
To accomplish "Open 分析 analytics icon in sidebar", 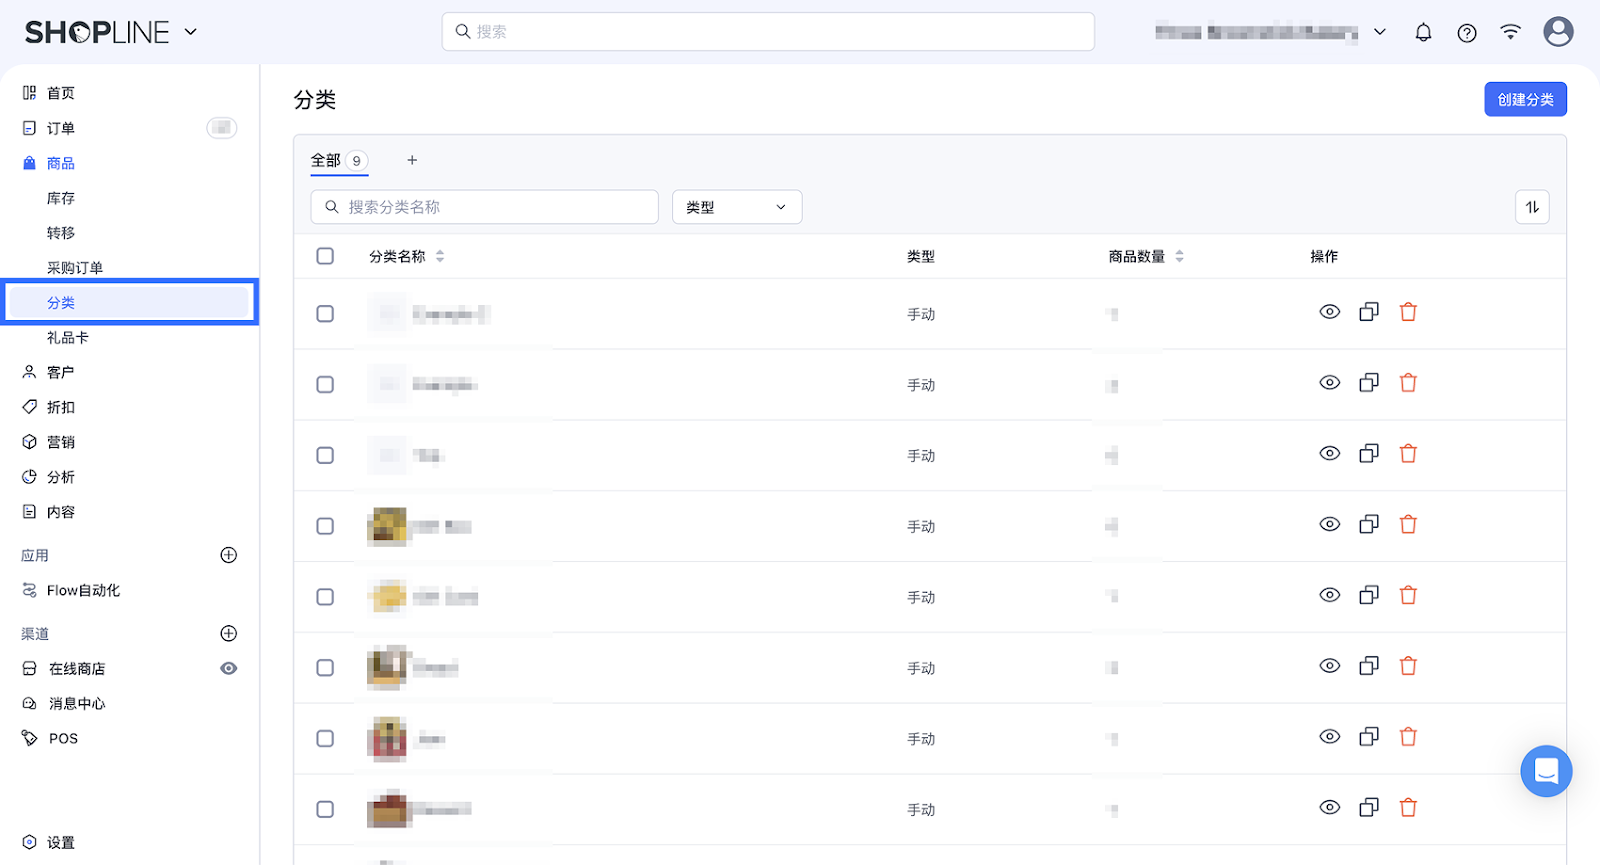I will coord(30,477).
